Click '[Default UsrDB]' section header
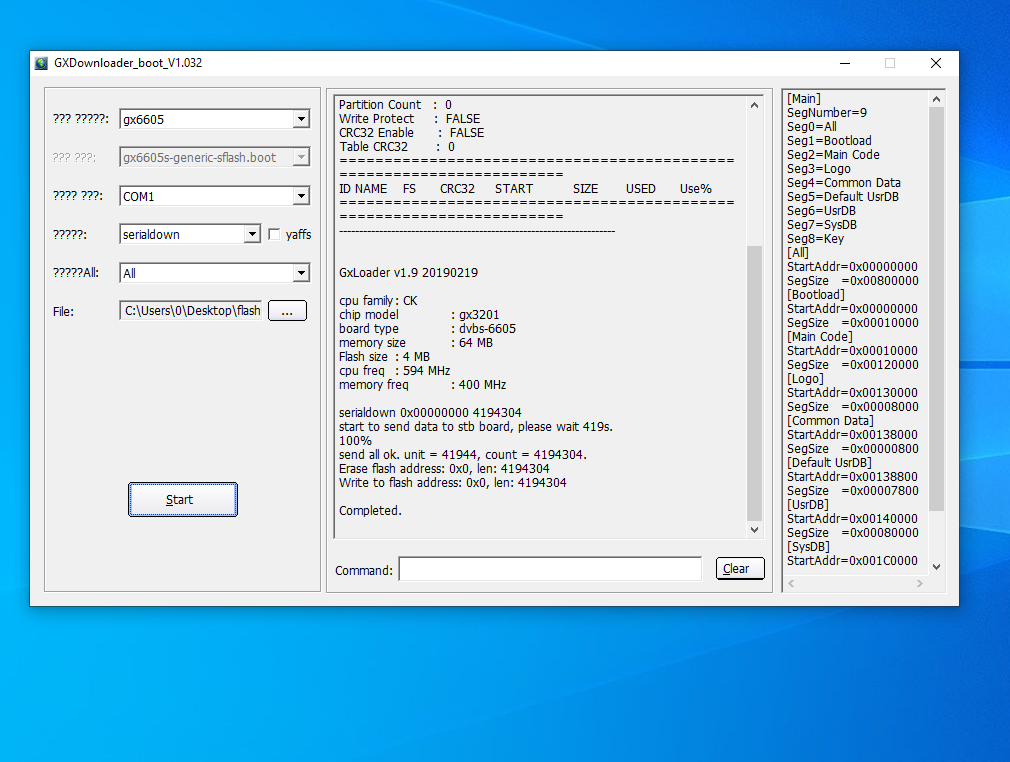1010x762 pixels. click(x=829, y=463)
